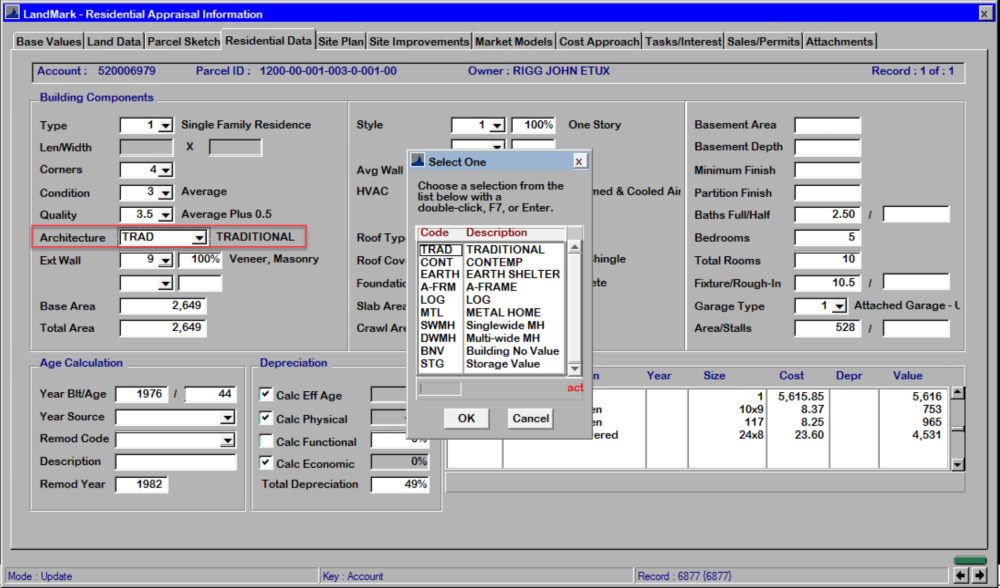Viewport: 1000px width, 588px height.
Task: Click the Garage Area field showing 528
Action: coord(827,328)
